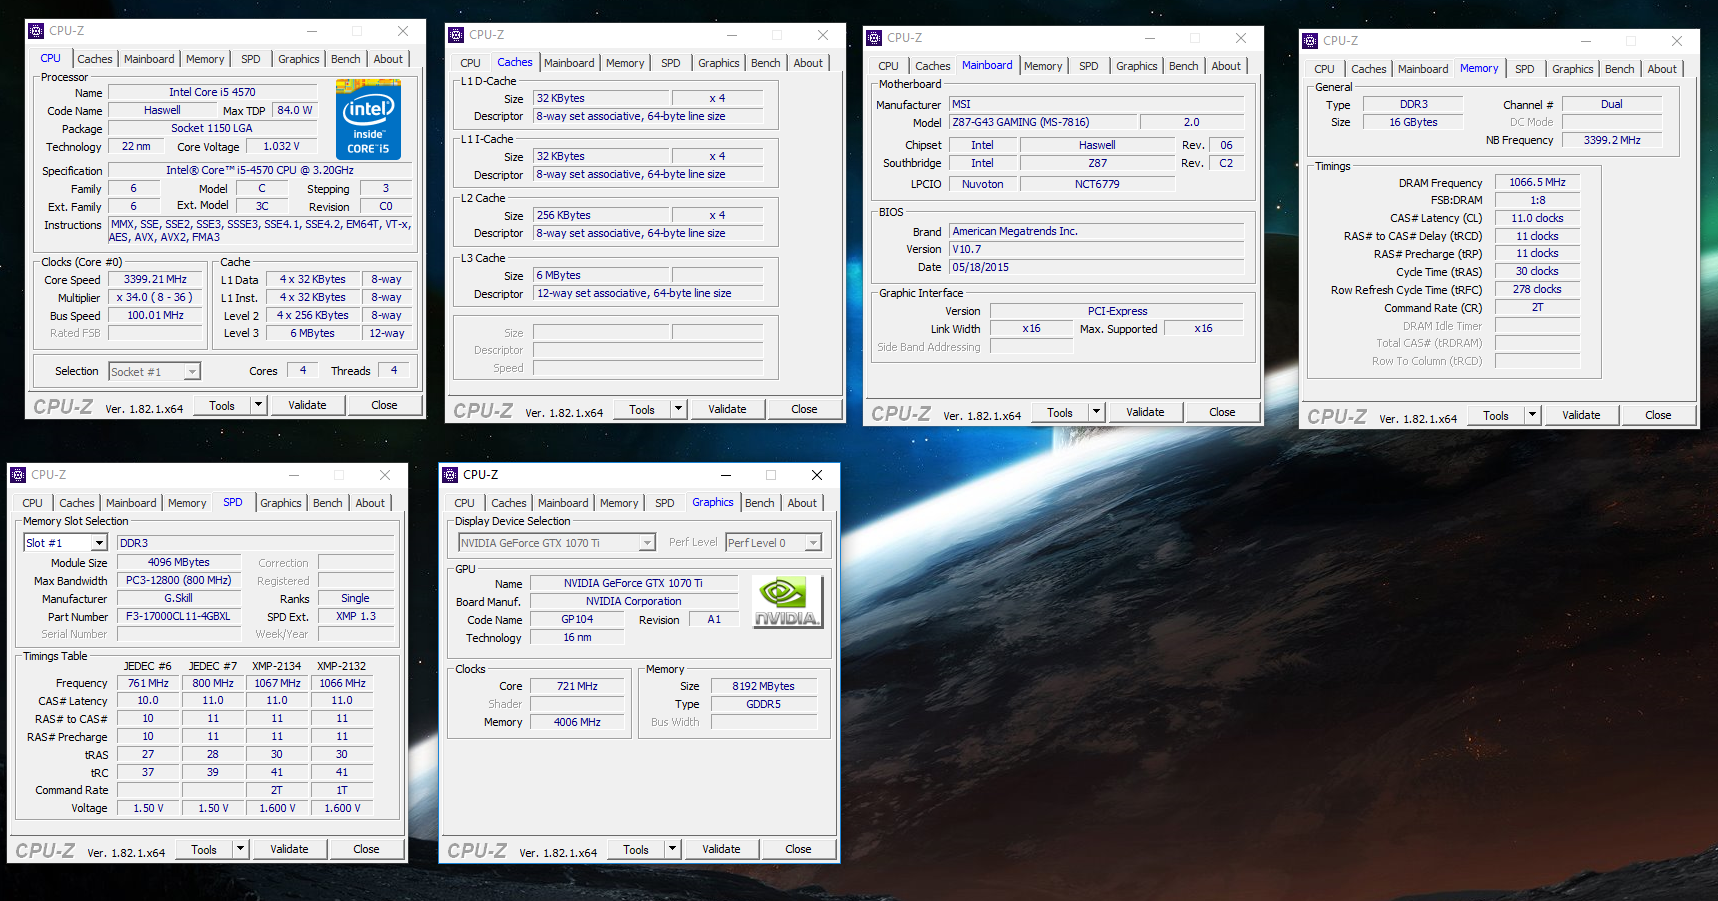Open the Socket #1 selection dropdown
The width and height of the screenshot is (1718, 901).
coord(192,372)
